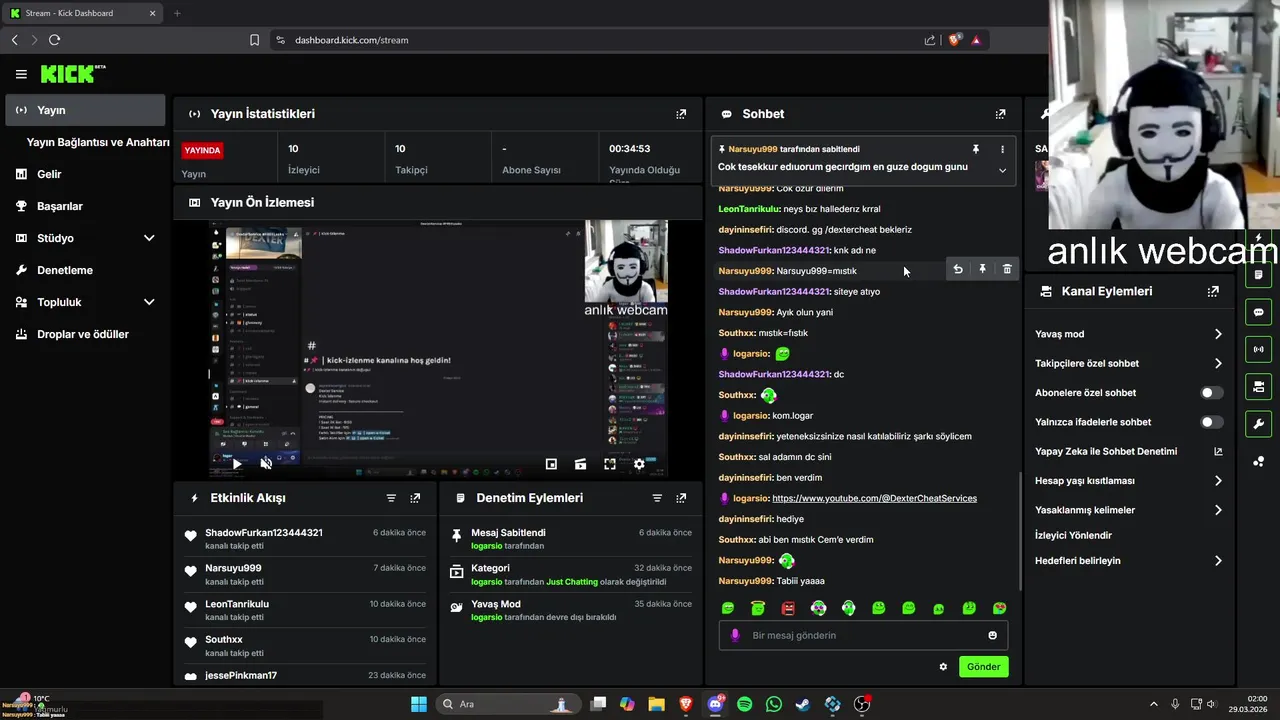Toggle Abonelere özel sohbet switch
1280x720 pixels.
point(1211,393)
